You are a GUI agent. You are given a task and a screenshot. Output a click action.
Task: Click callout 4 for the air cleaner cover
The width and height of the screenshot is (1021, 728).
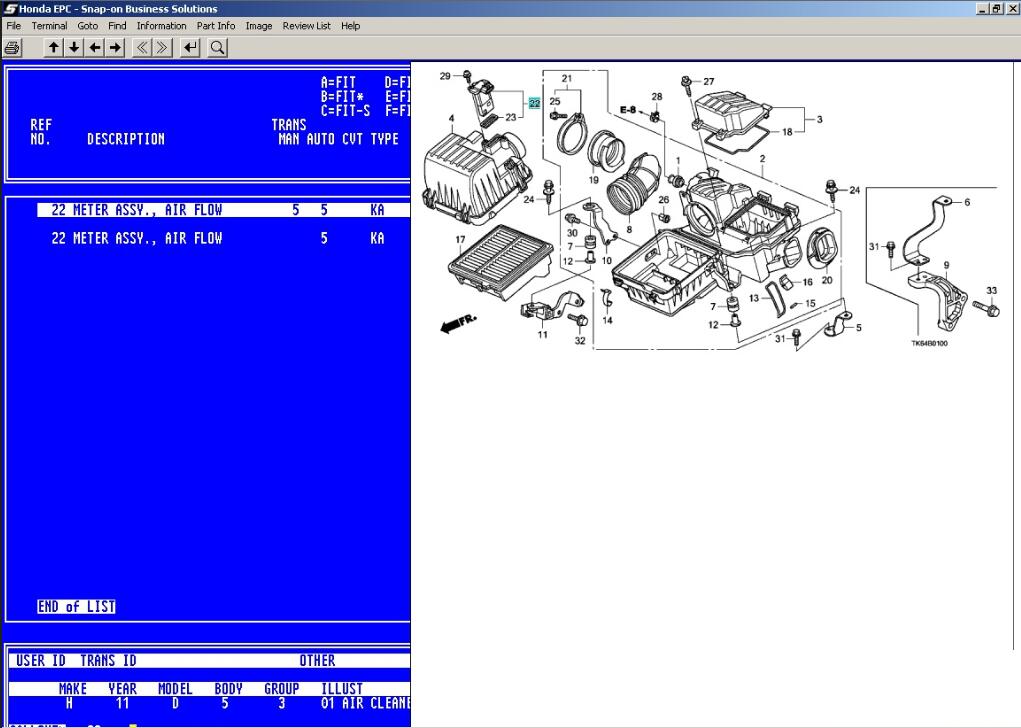451,119
